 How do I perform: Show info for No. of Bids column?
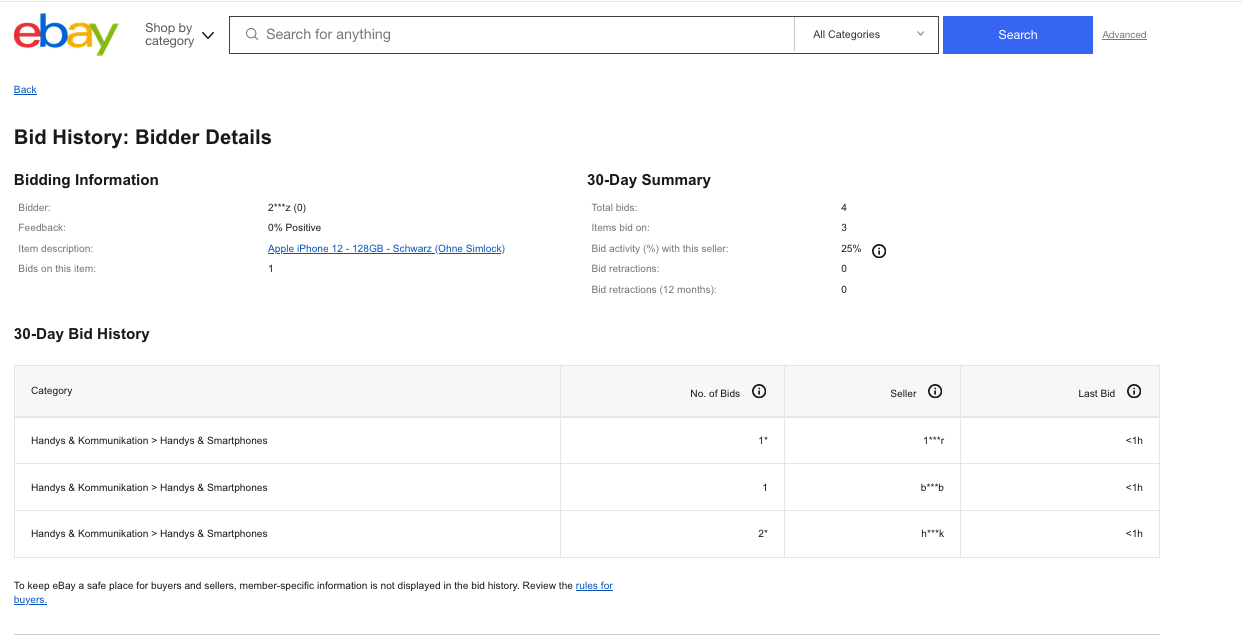click(x=759, y=392)
